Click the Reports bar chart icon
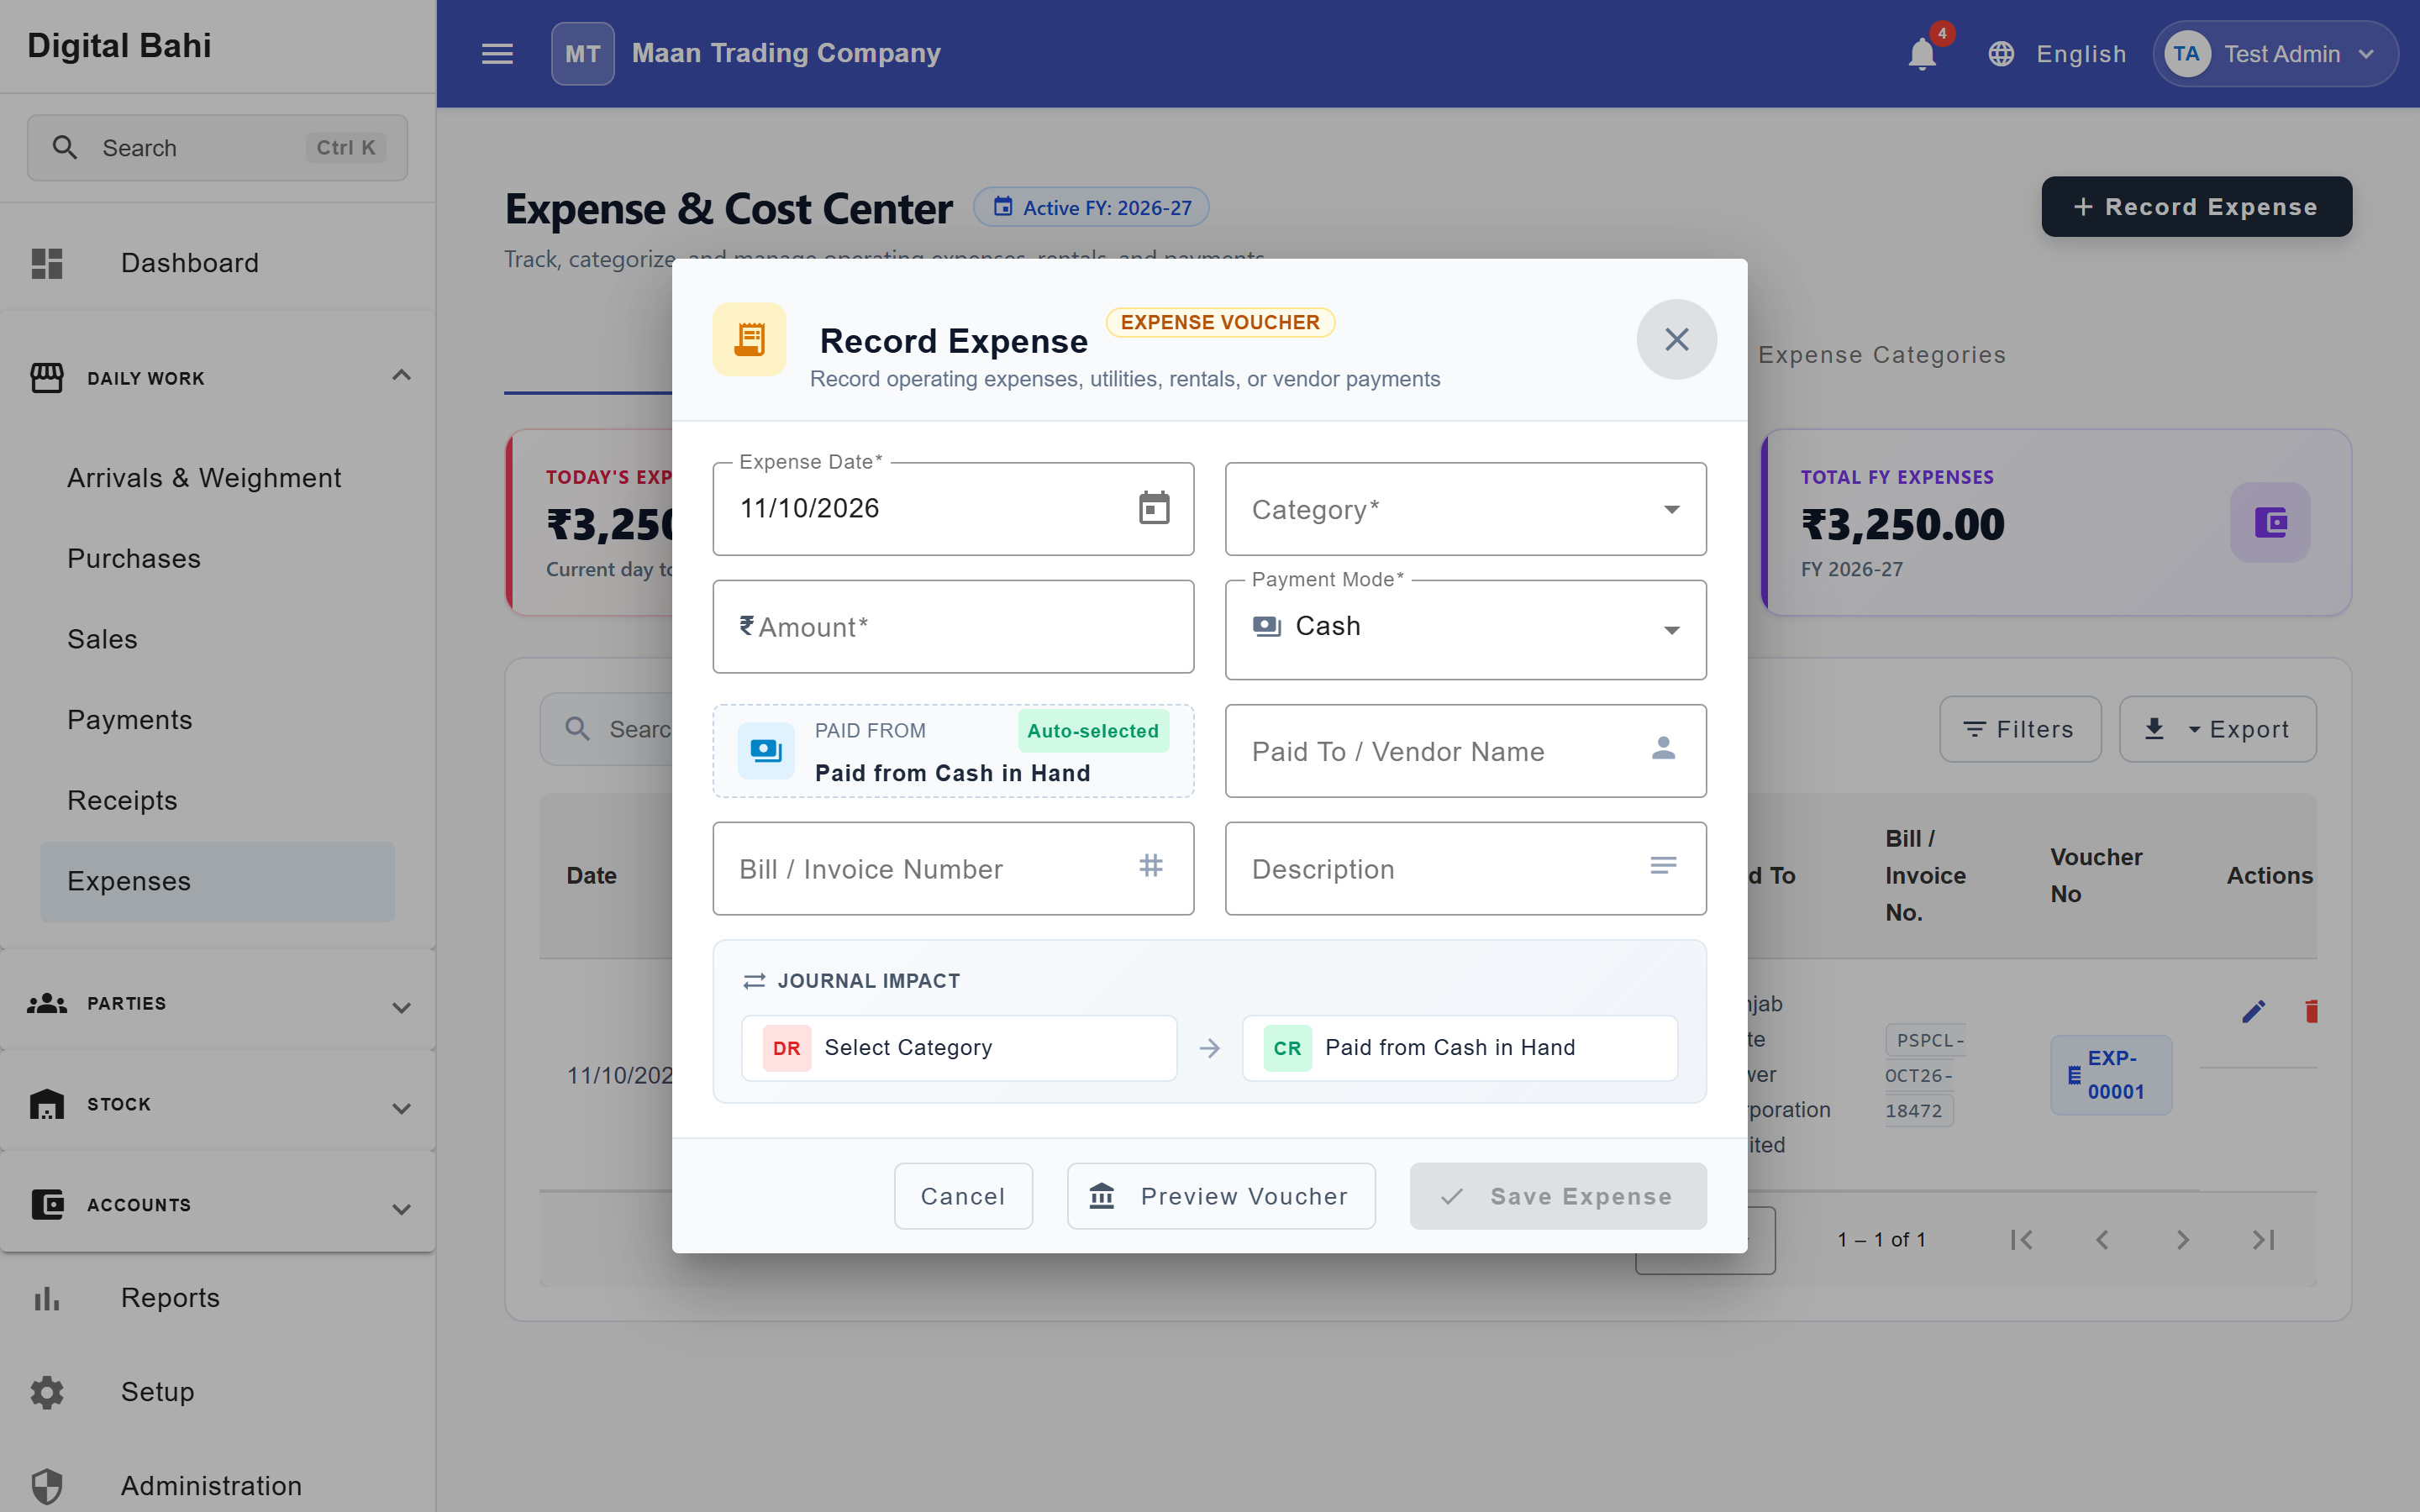2420x1512 pixels. point(47,1298)
